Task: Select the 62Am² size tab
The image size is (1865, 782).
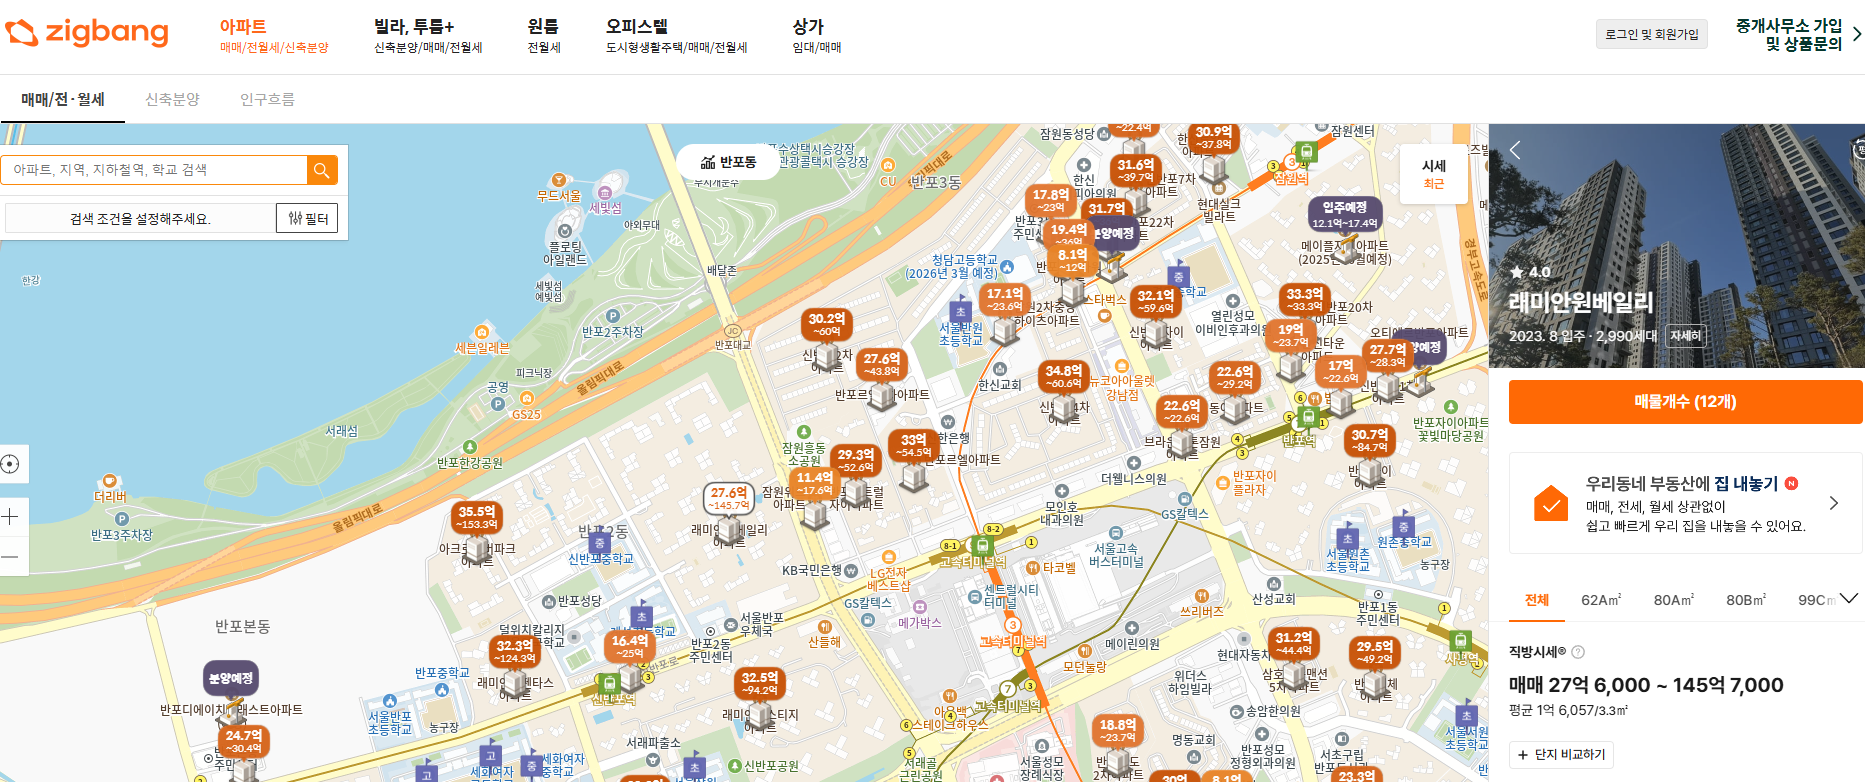Action: (x=1601, y=600)
